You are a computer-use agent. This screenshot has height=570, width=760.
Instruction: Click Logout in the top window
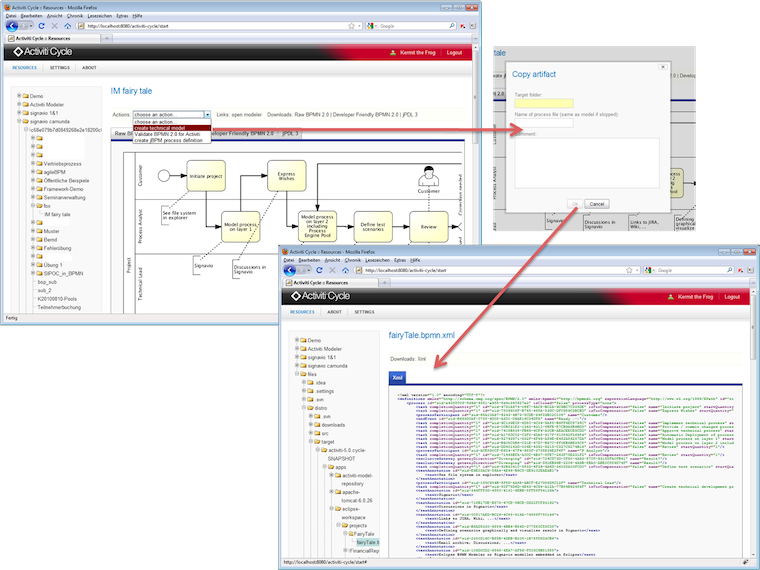coord(454,53)
